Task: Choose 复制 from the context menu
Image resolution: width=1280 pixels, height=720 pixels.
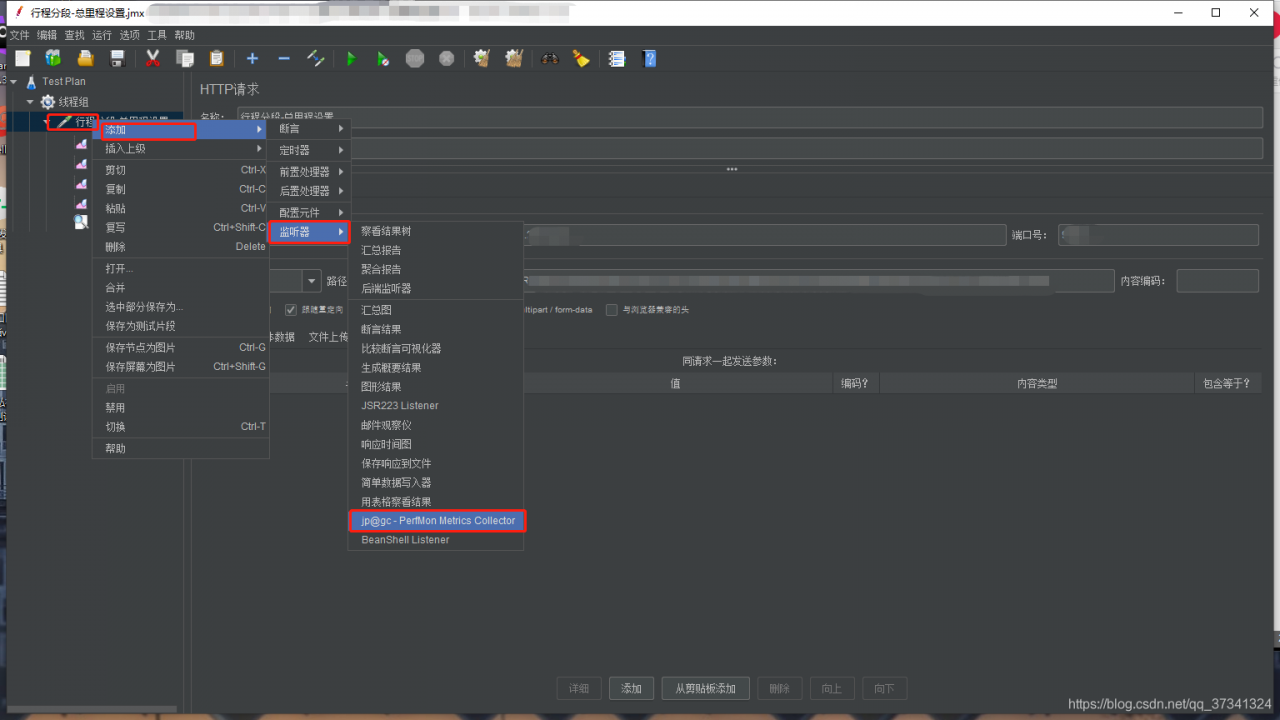Action: point(180,189)
